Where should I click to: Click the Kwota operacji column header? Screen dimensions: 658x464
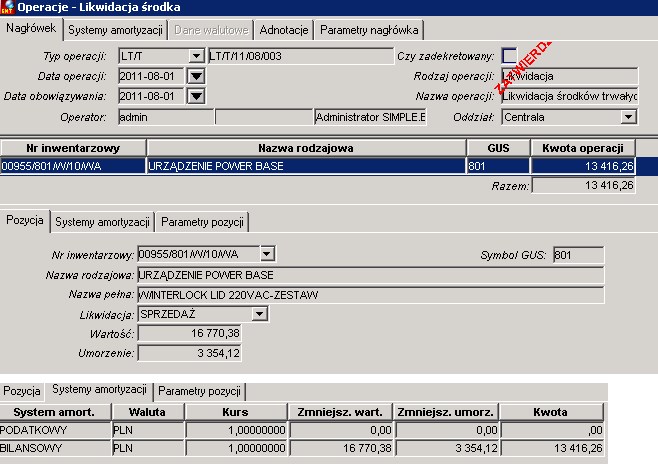click(x=583, y=148)
